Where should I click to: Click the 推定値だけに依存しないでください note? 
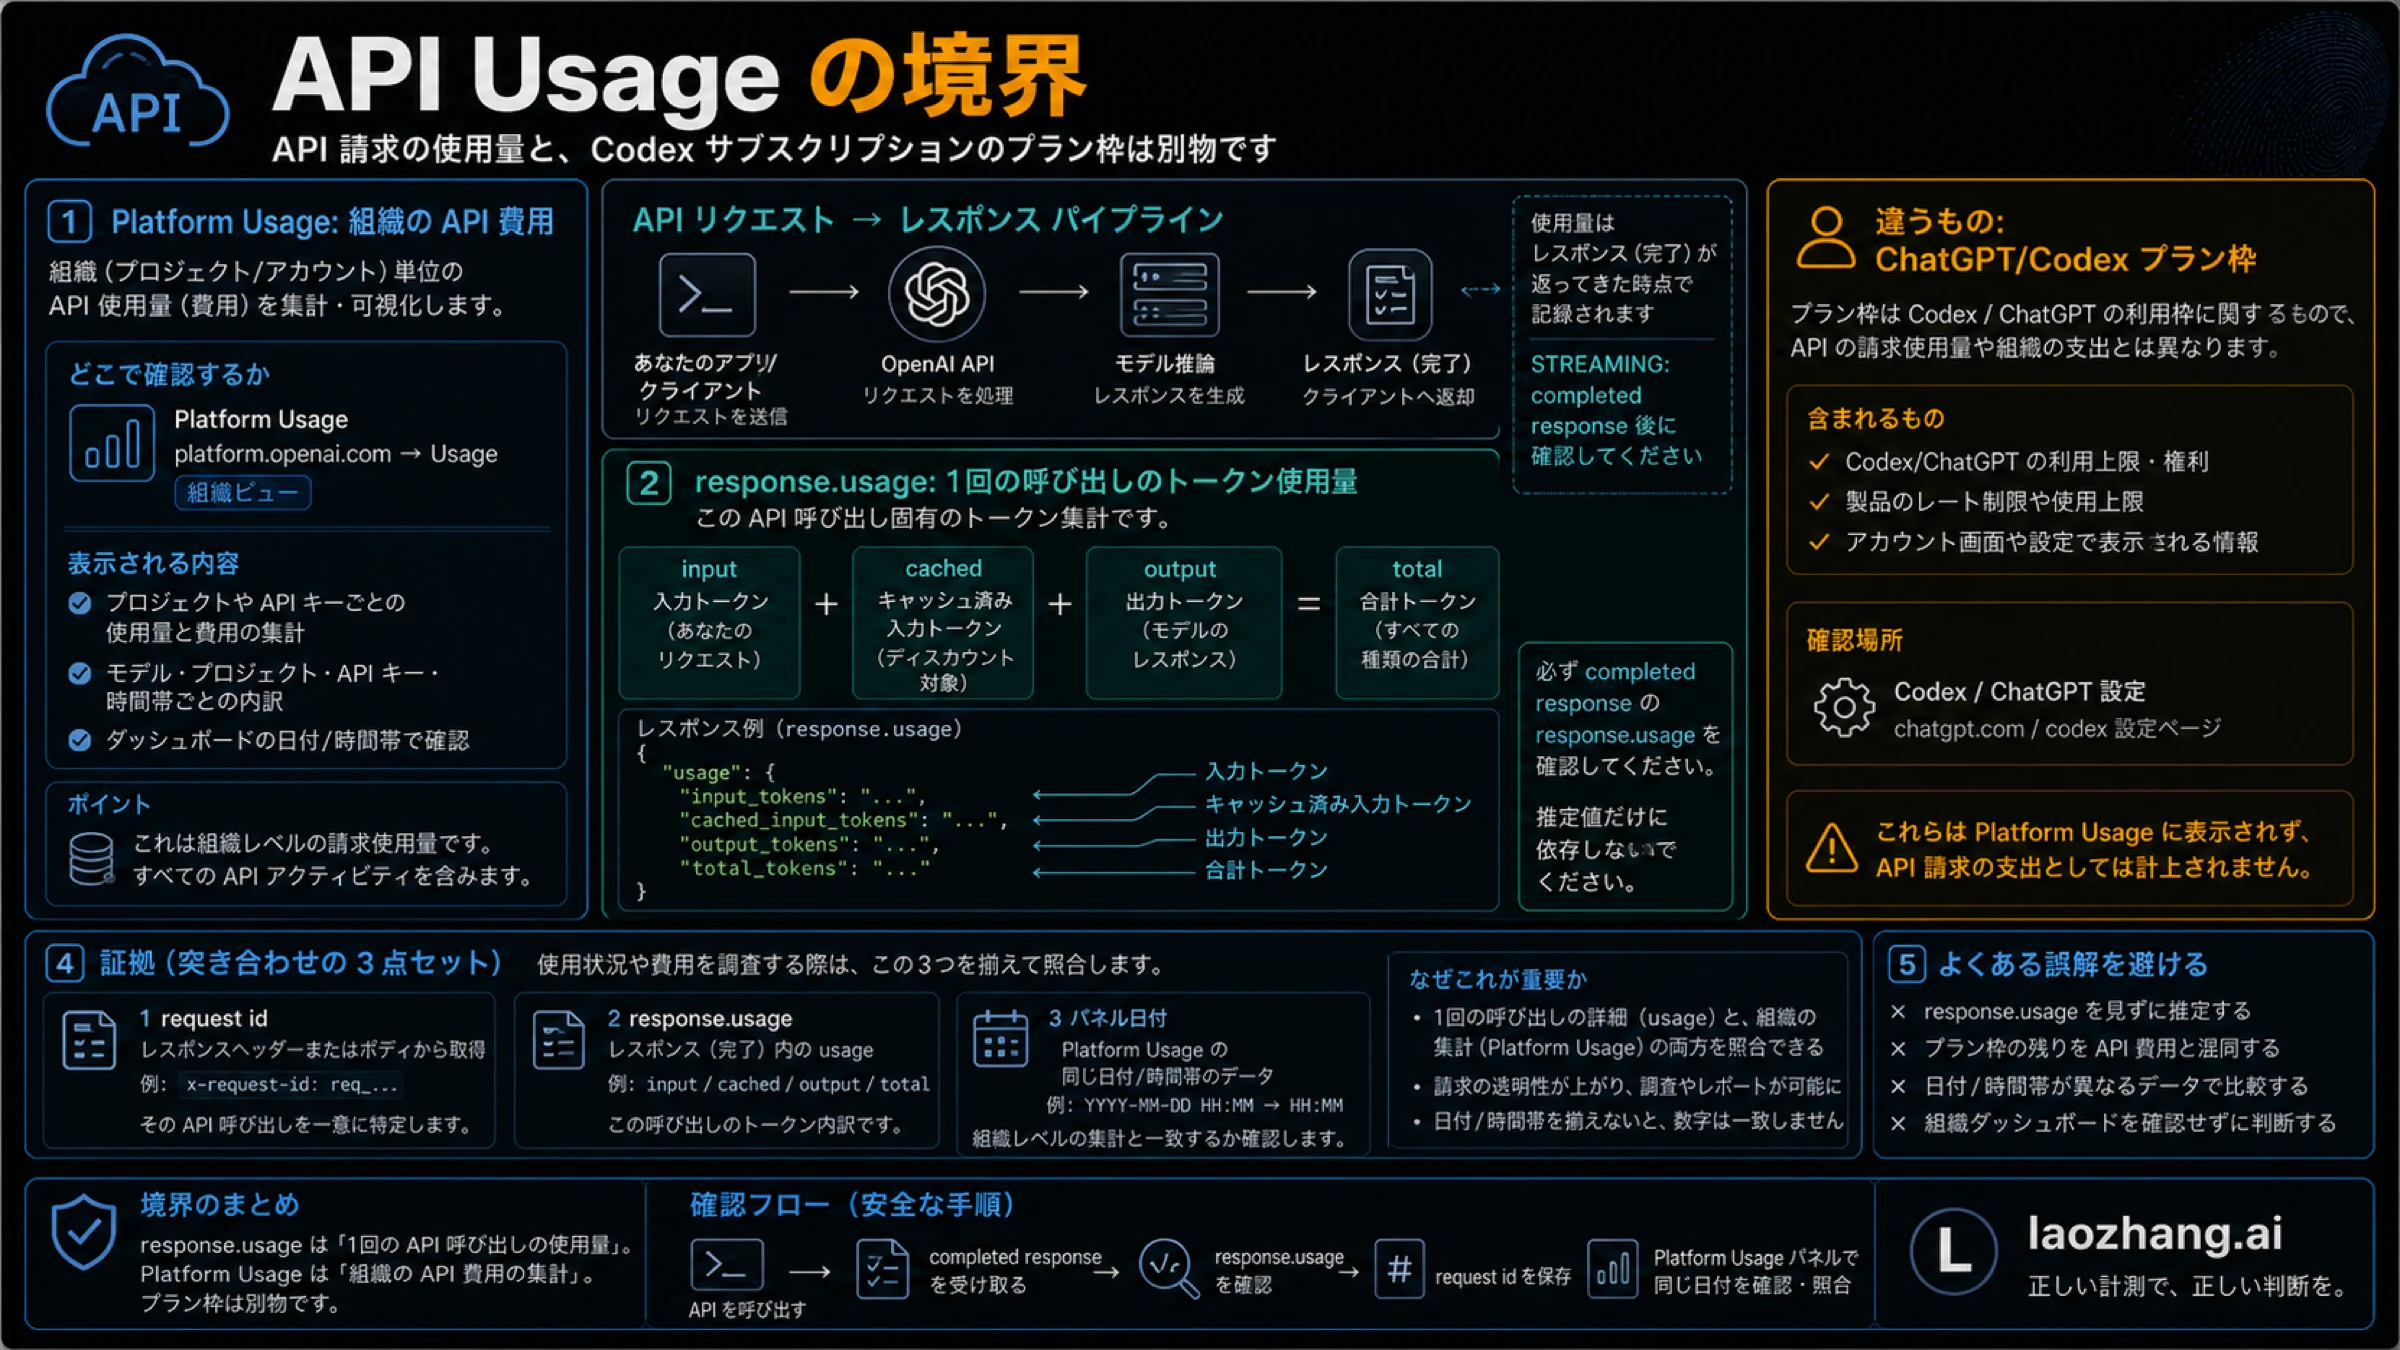click(x=1606, y=849)
